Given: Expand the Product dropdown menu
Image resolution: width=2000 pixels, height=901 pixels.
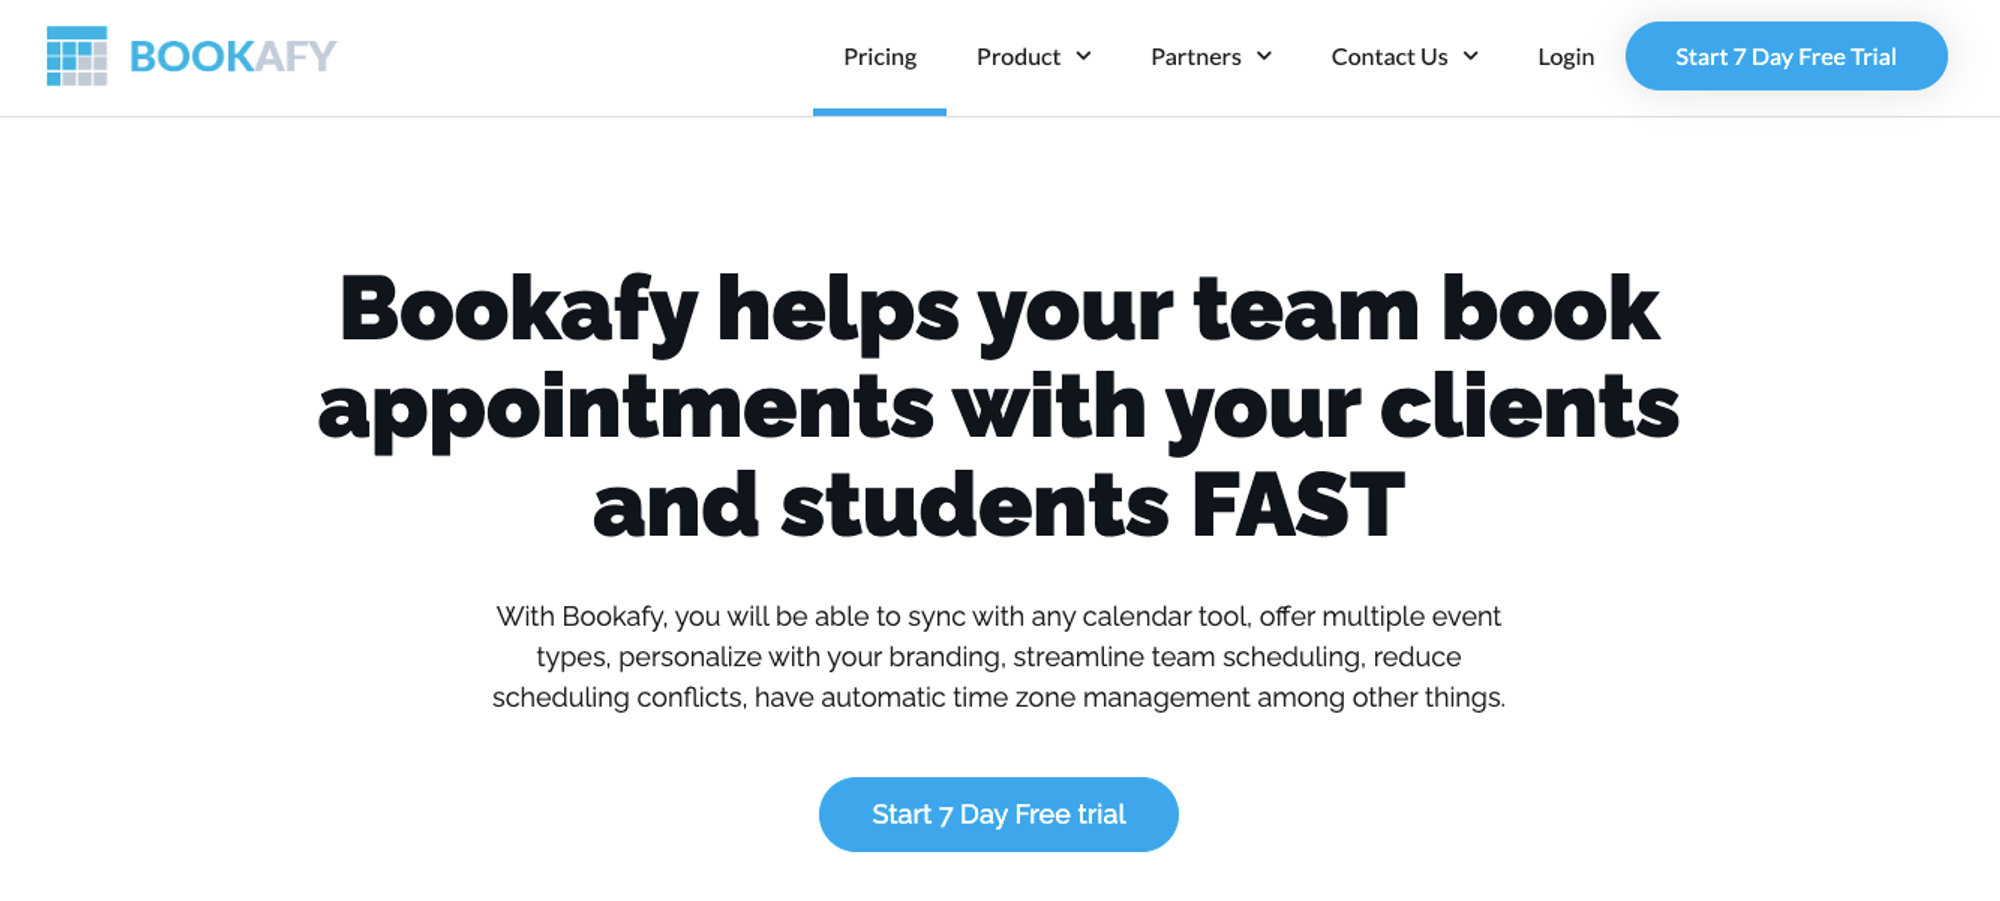Looking at the screenshot, I should pyautogui.click(x=1018, y=57).
